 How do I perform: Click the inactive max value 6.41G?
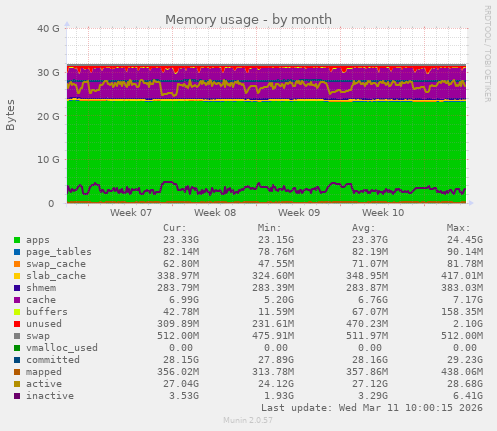coord(468,396)
